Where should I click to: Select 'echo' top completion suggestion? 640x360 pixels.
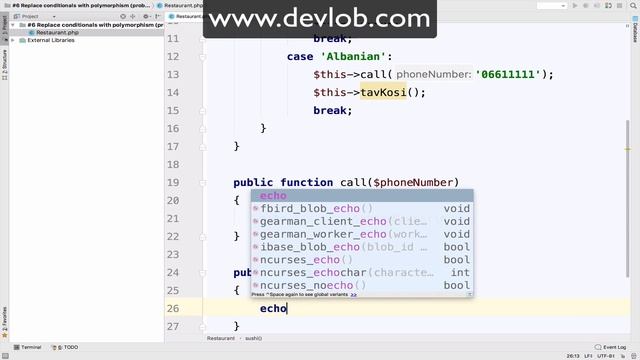tap(362, 196)
